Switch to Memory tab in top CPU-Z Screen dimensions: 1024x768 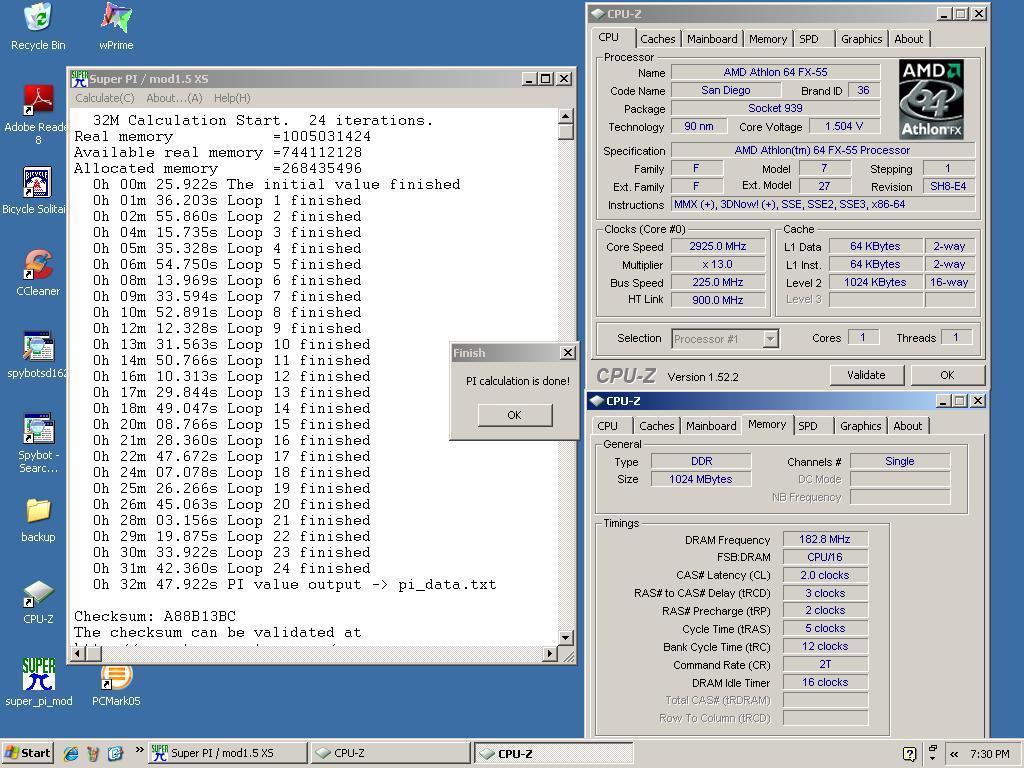click(x=768, y=39)
